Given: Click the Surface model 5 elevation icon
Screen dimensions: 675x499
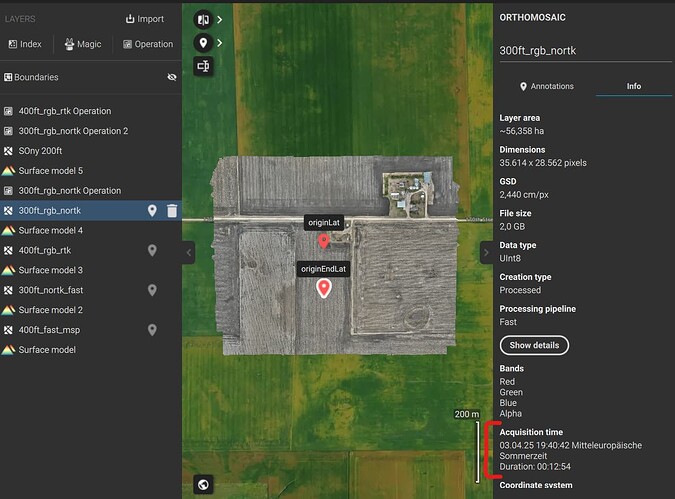Looking at the screenshot, I should click(x=8, y=170).
